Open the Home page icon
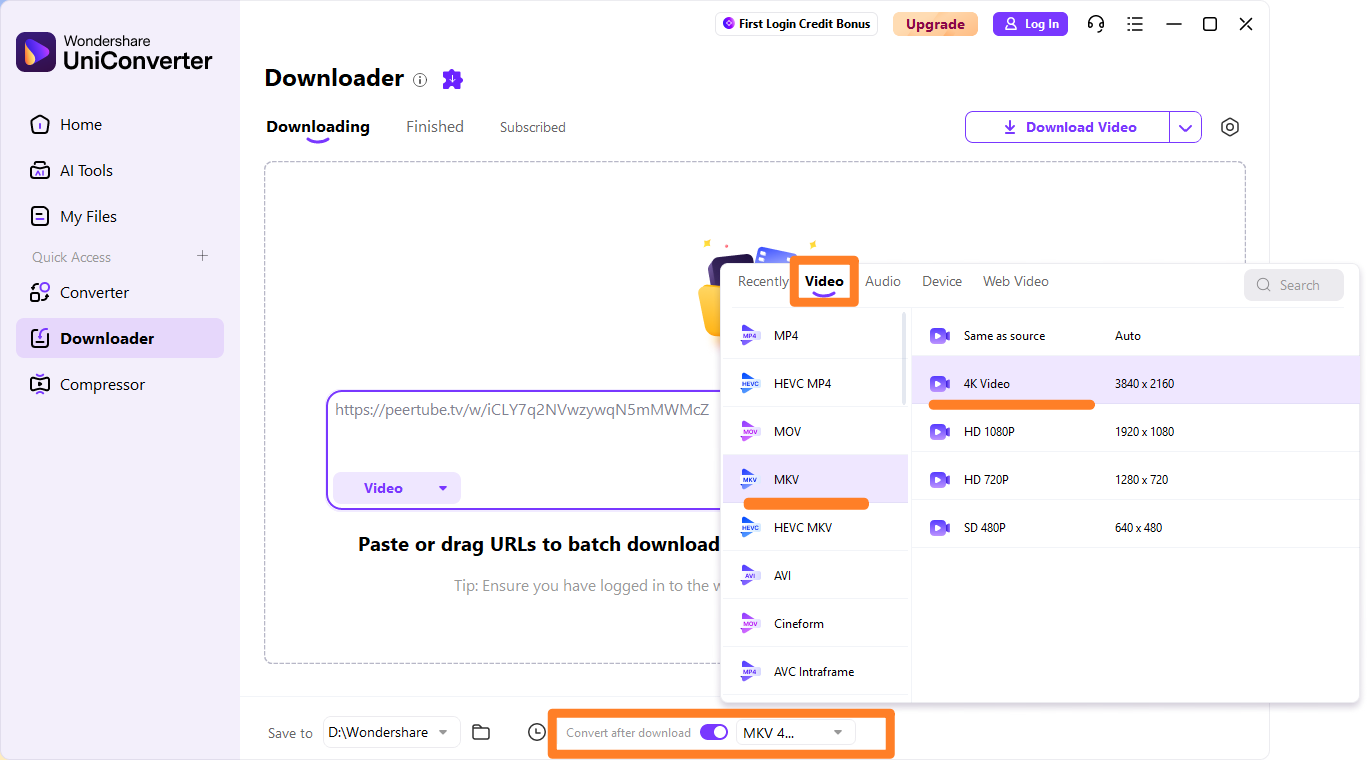This screenshot has height=760, width=1367. coord(40,125)
